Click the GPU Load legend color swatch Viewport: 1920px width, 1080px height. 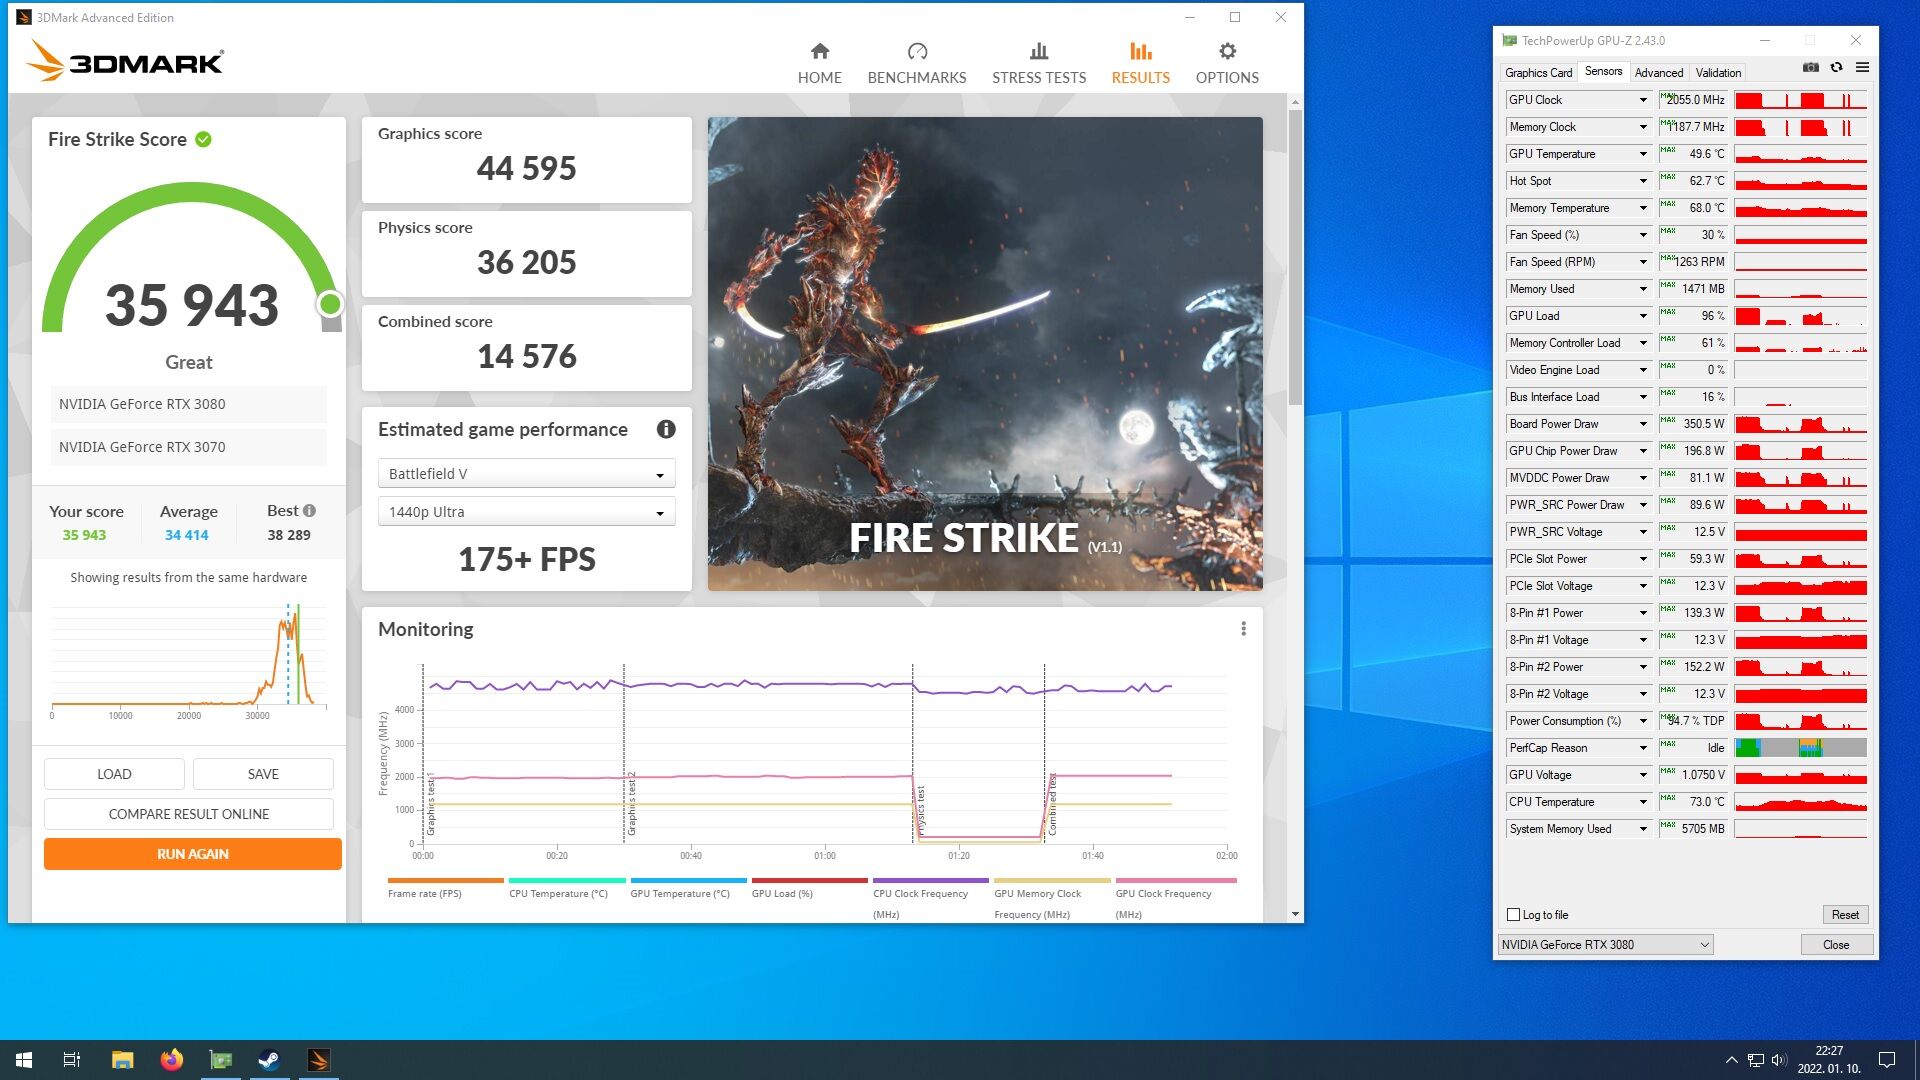[809, 881]
